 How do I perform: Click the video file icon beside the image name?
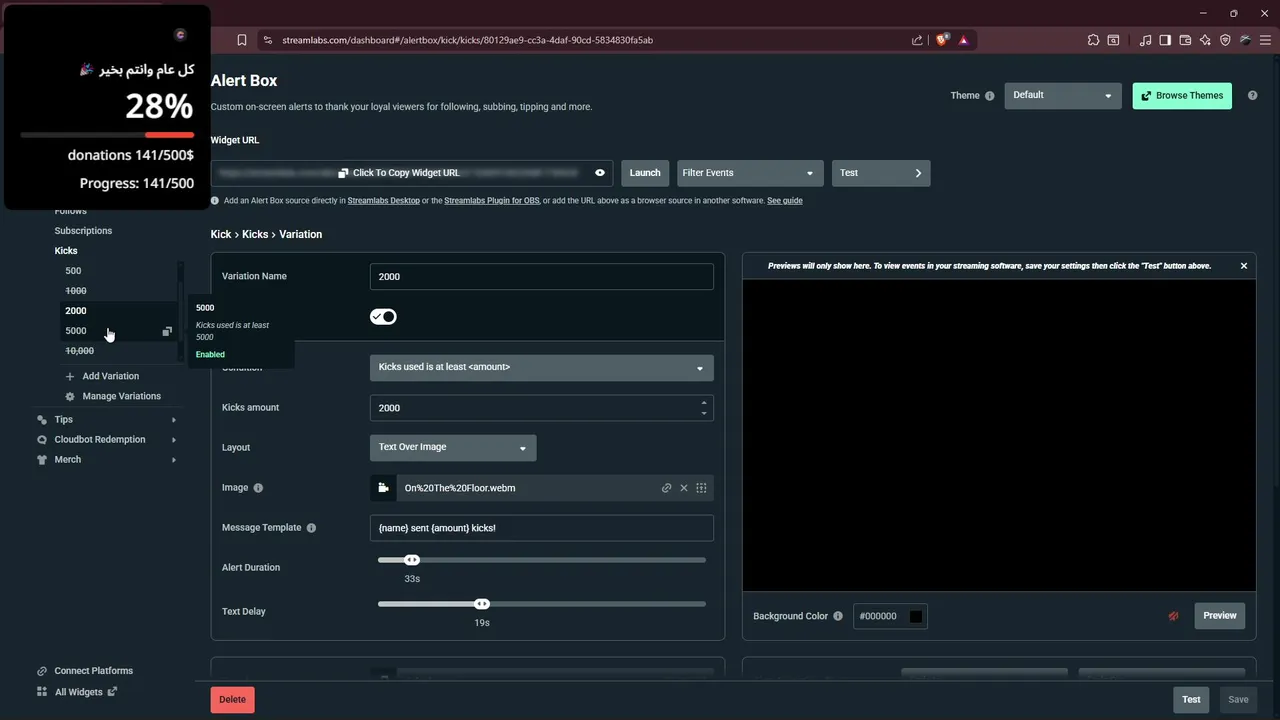[382, 488]
